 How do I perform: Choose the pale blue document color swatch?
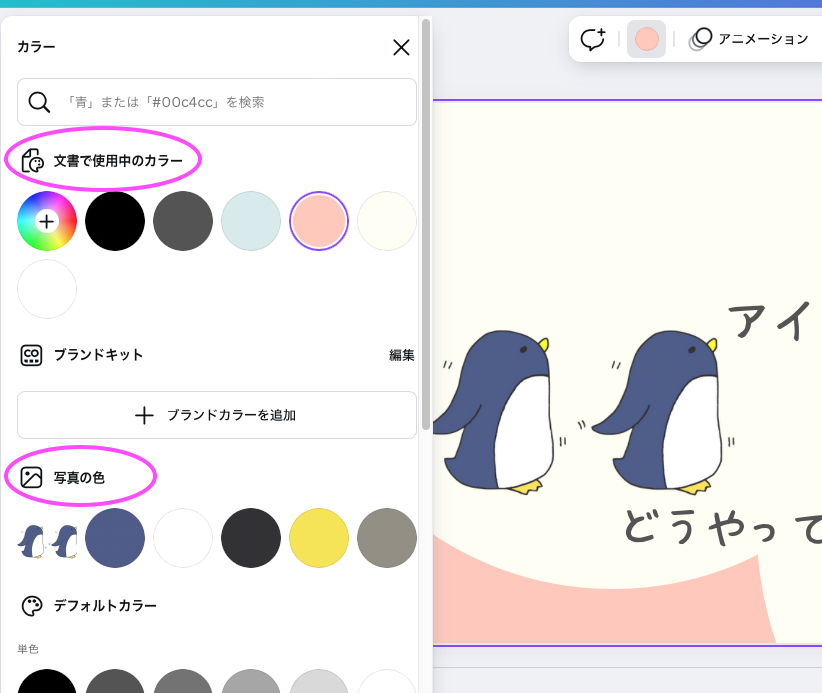pyautogui.click(x=251, y=221)
